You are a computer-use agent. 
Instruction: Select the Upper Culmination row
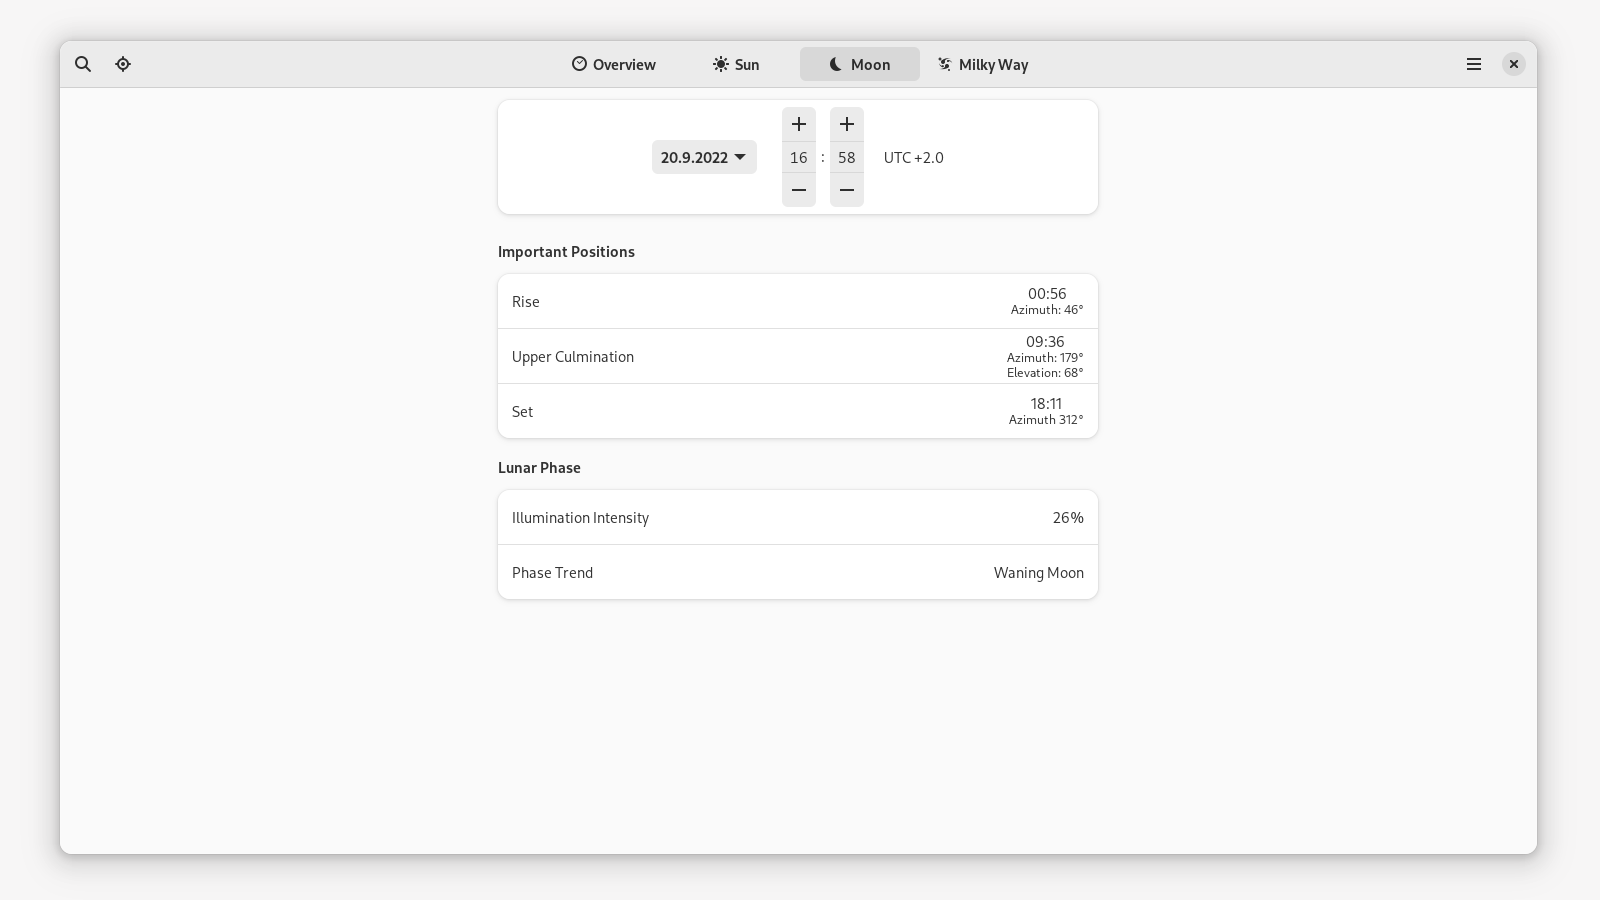[x=797, y=356]
